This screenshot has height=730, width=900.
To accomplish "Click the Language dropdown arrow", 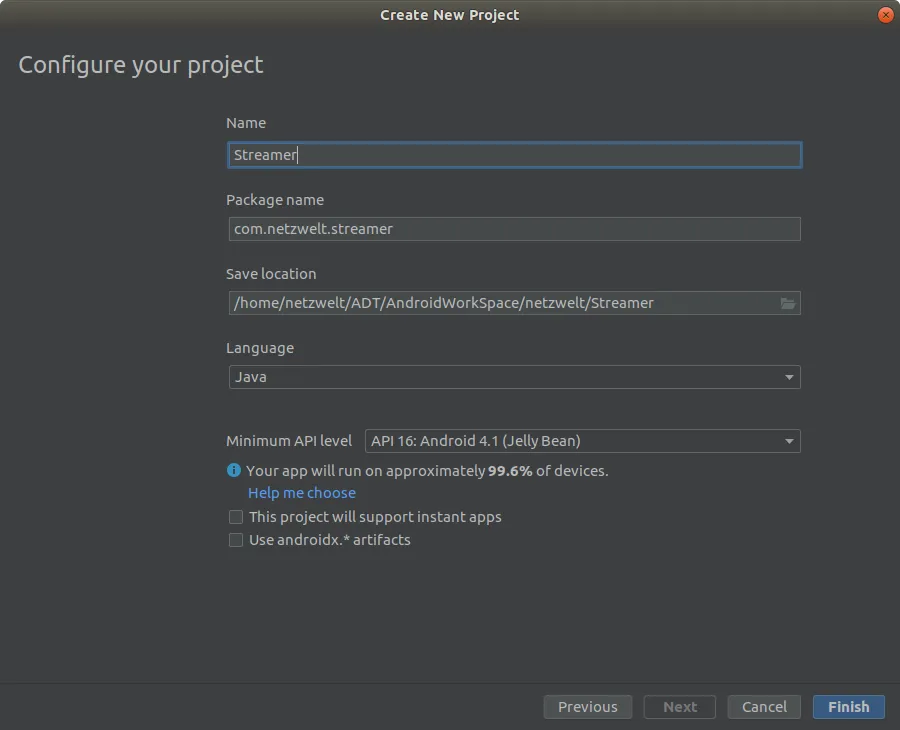I will pos(789,377).
